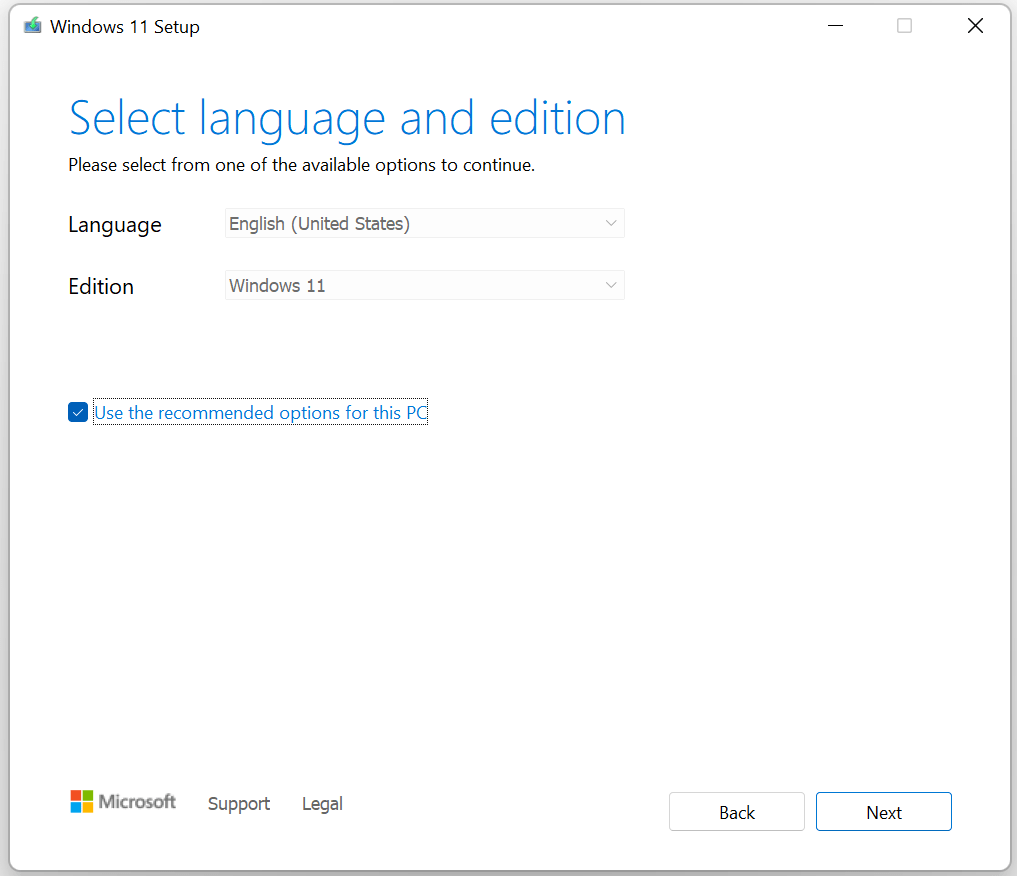Click the Back button

(x=737, y=811)
